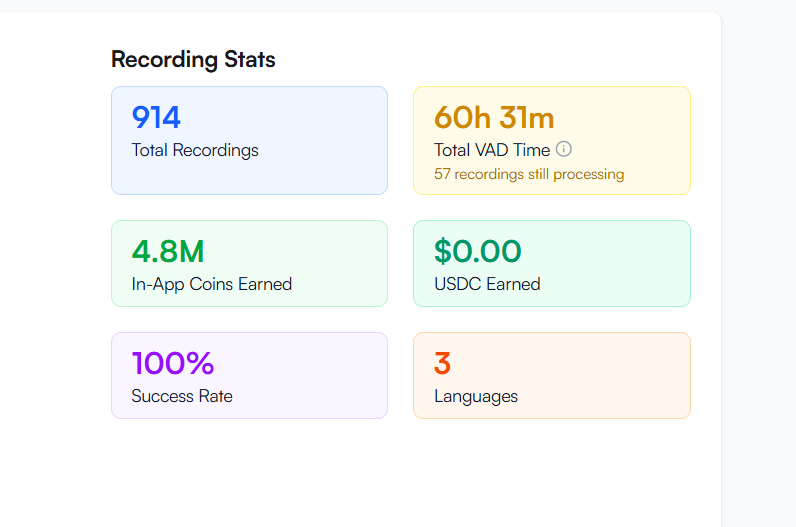Click the 'Recording Stats' heading
Viewport: 796px width, 527px height.
tap(193, 59)
